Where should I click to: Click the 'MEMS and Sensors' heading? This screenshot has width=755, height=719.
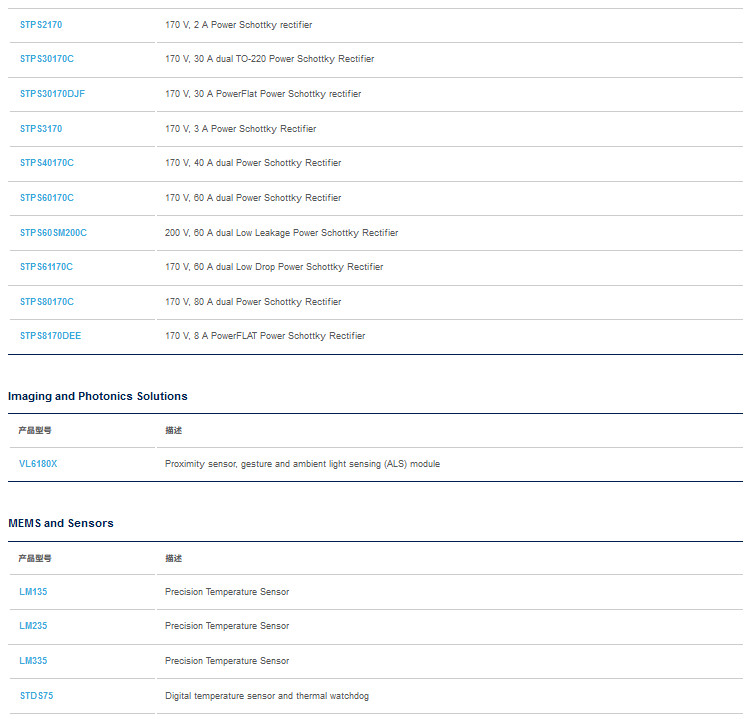coord(61,523)
